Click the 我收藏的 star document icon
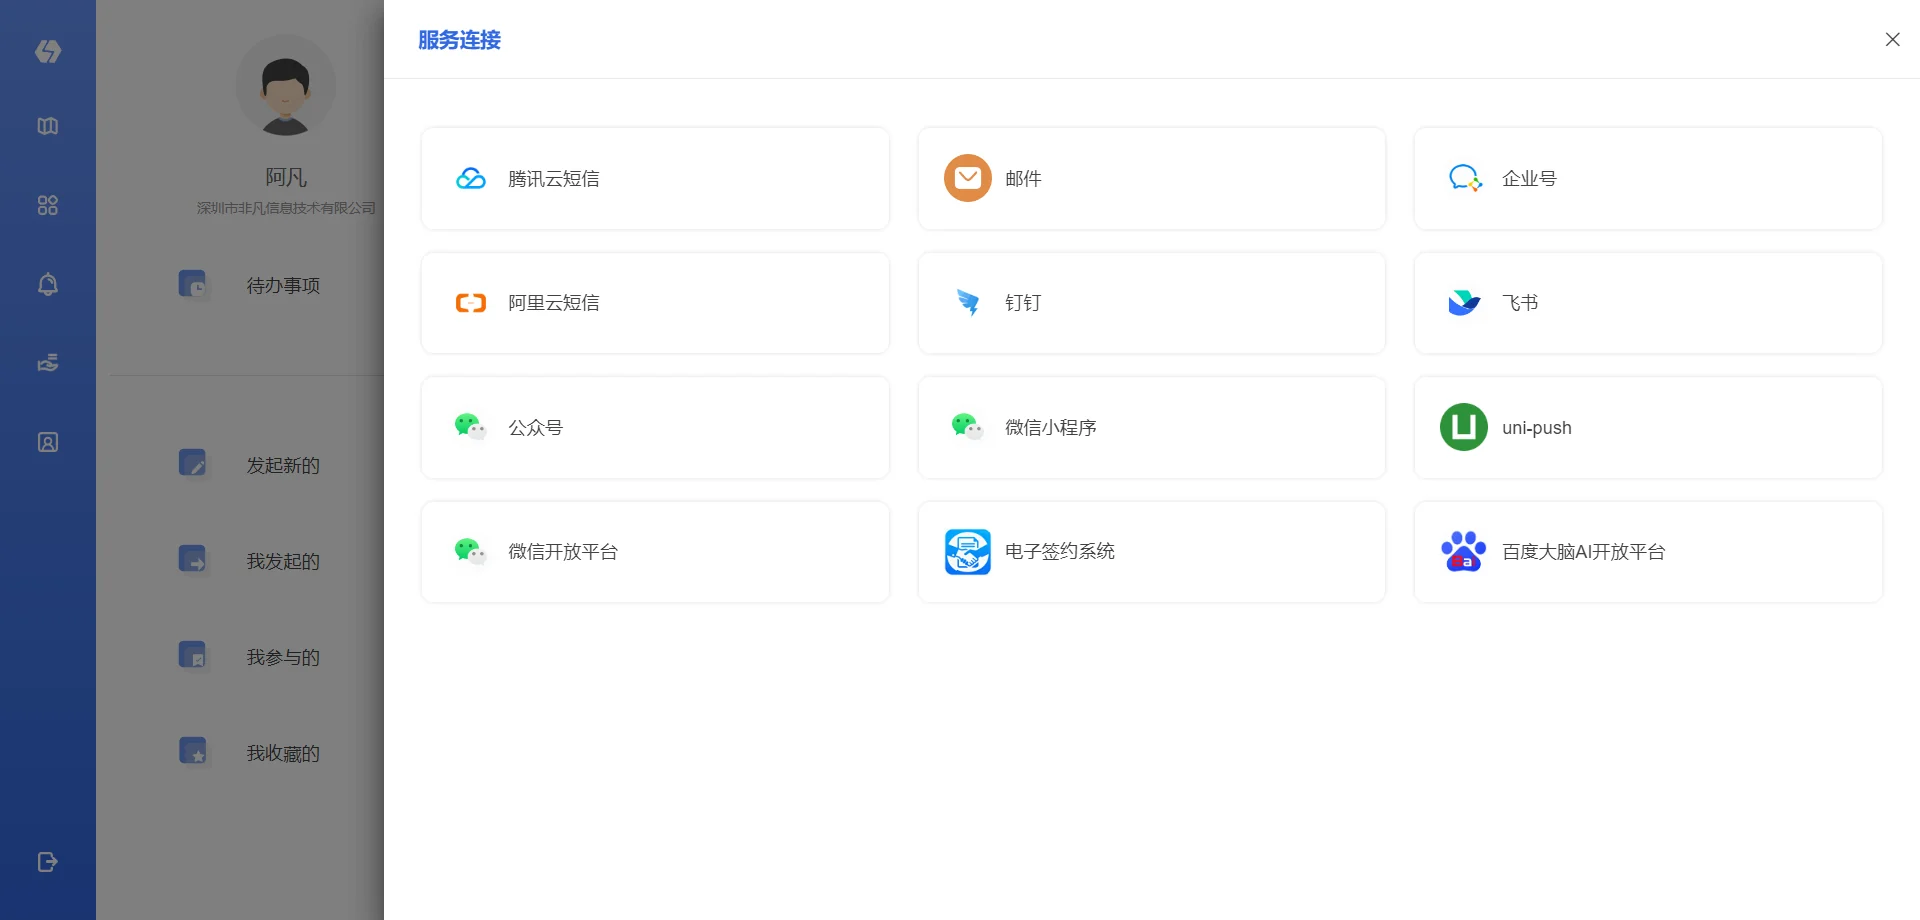This screenshot has height=920, width=1920. 193,752
